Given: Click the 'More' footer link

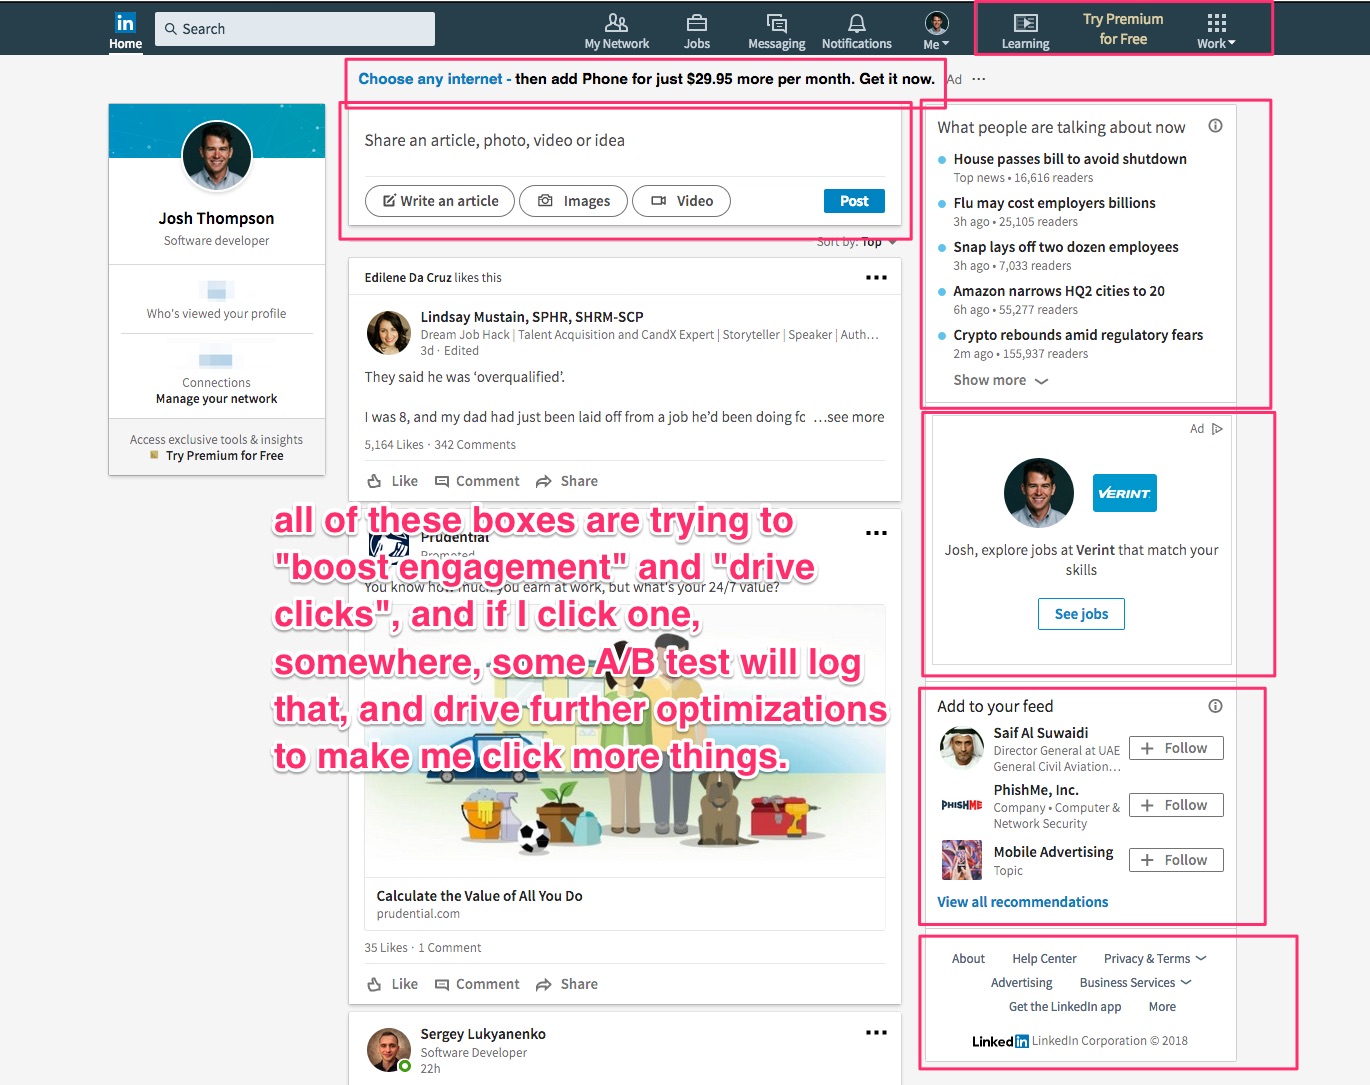Looking at the screenshot, I should [x=1162, y=1007].
